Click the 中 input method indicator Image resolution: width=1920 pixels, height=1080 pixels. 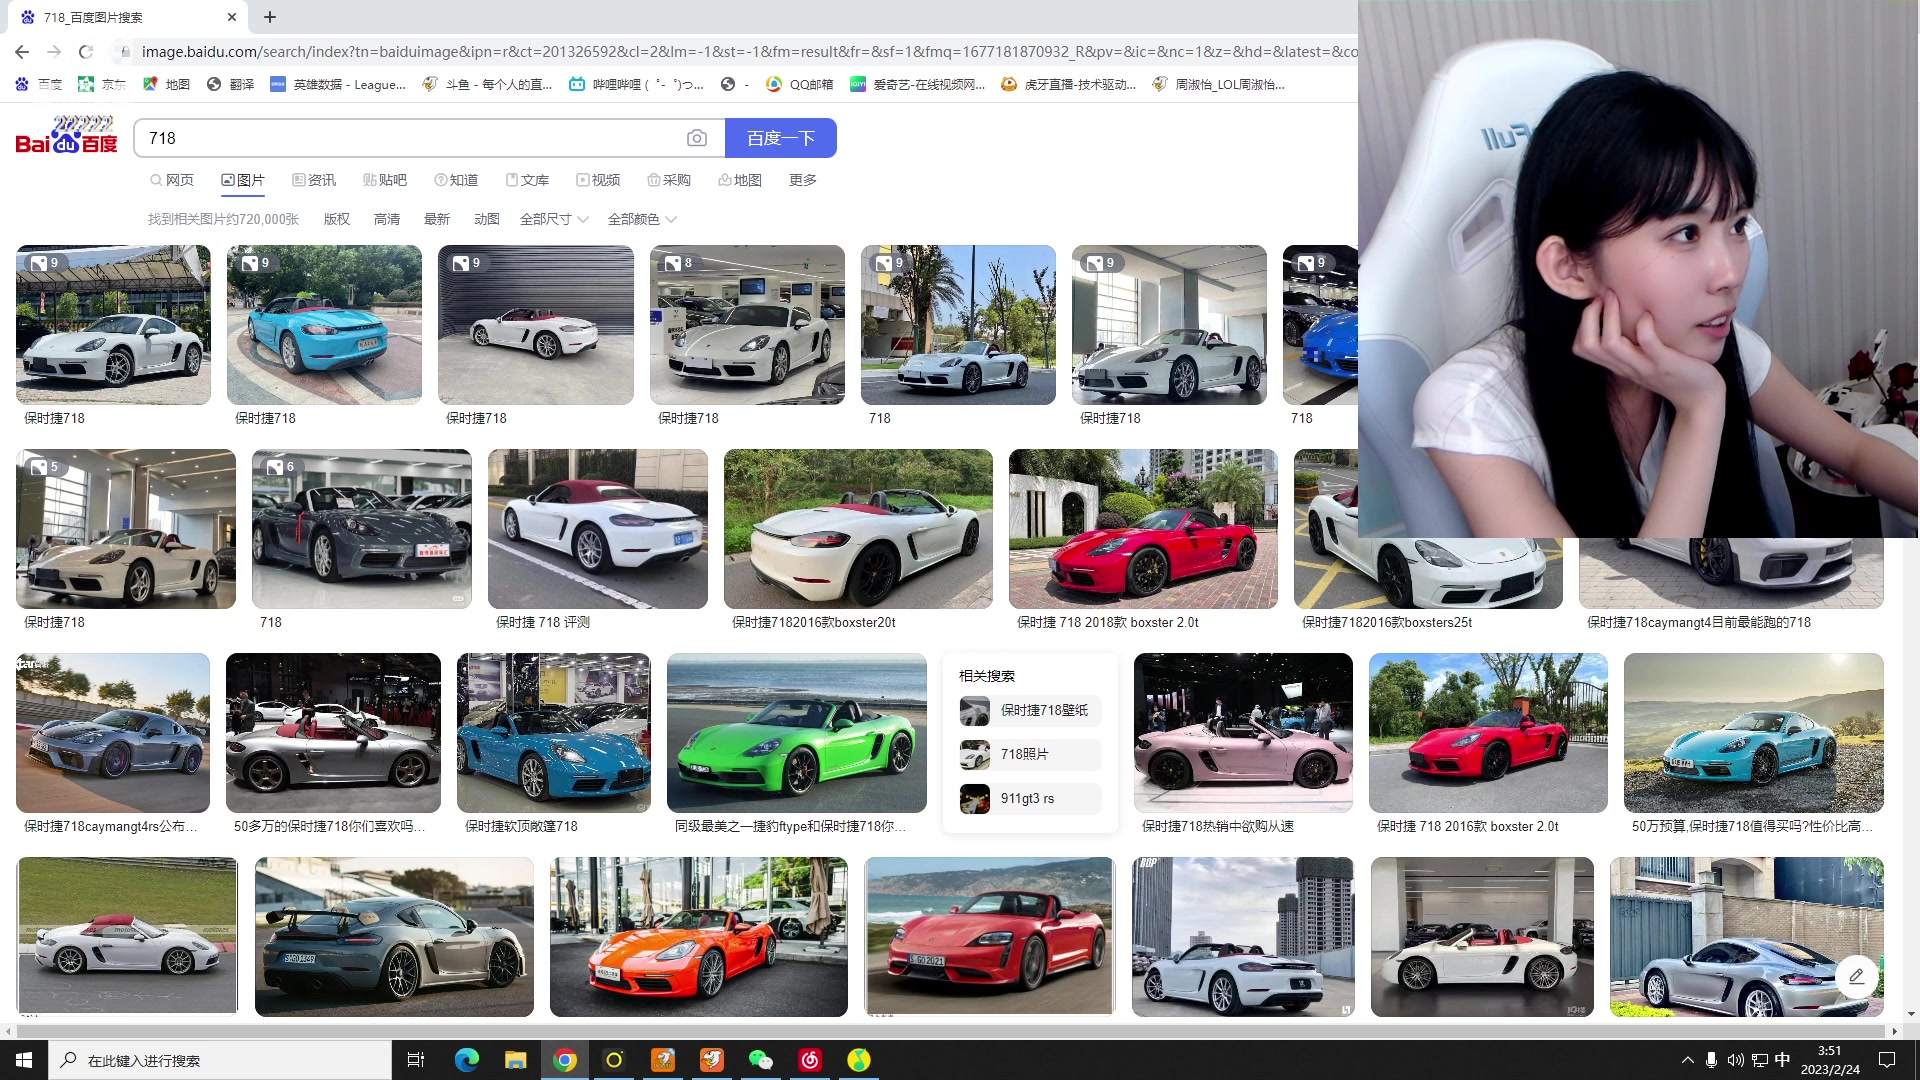1783,1060
